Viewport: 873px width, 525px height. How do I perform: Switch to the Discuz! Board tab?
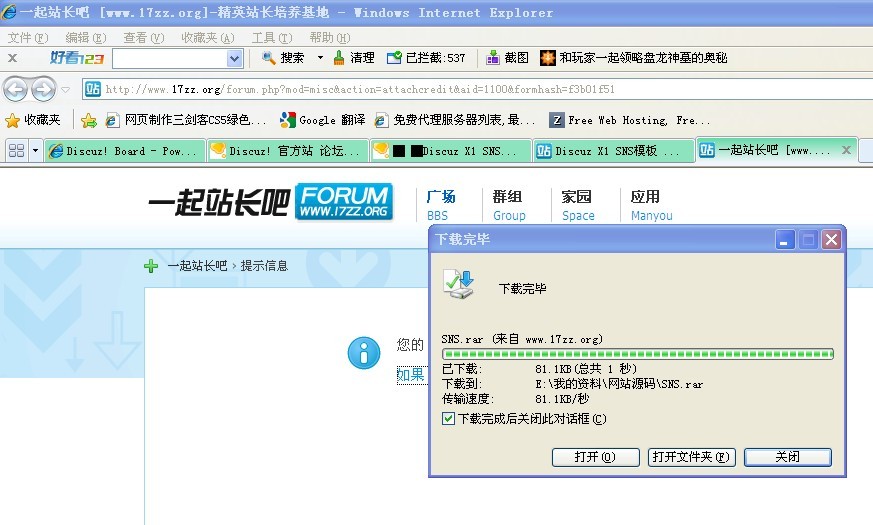125,151
